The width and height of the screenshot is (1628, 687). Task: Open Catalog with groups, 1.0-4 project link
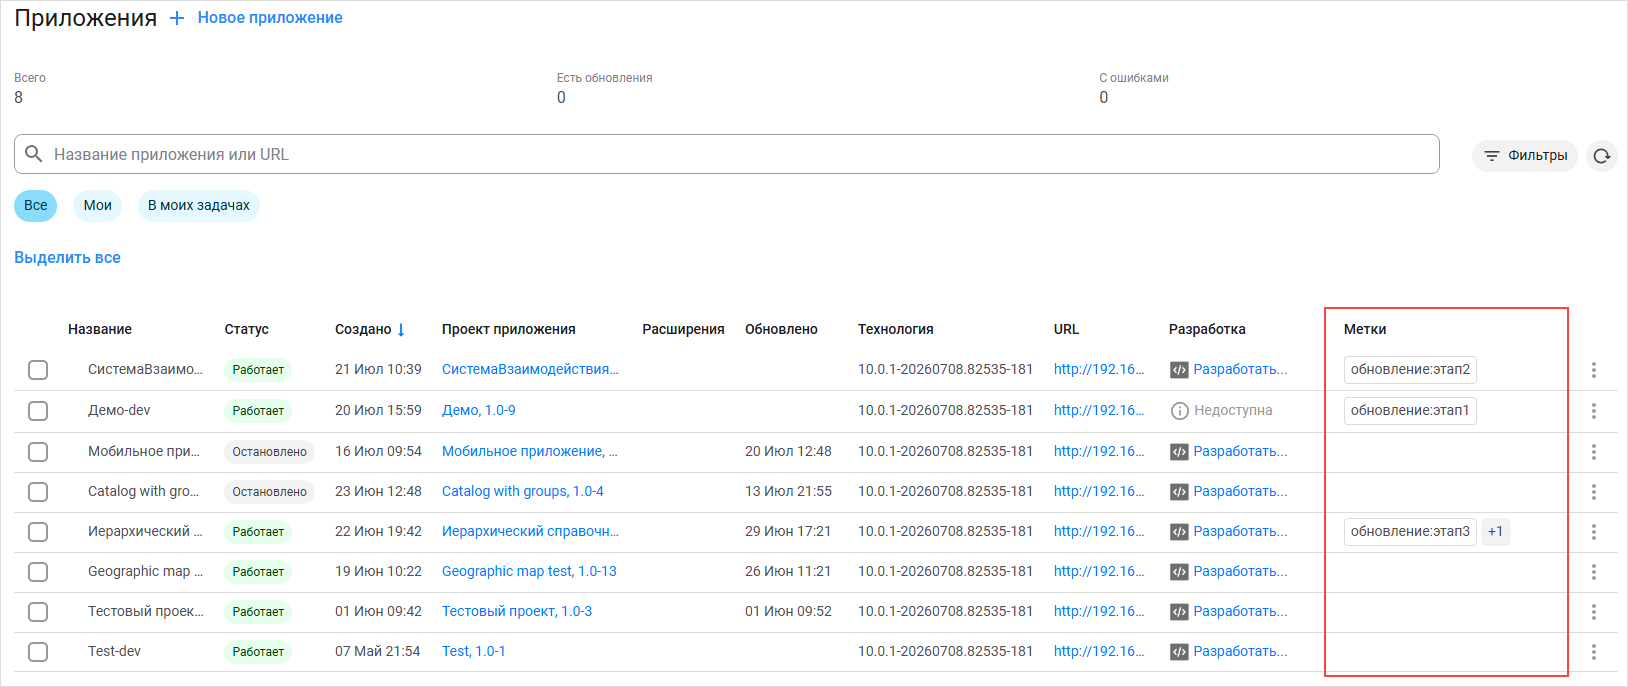coord(523,491)
